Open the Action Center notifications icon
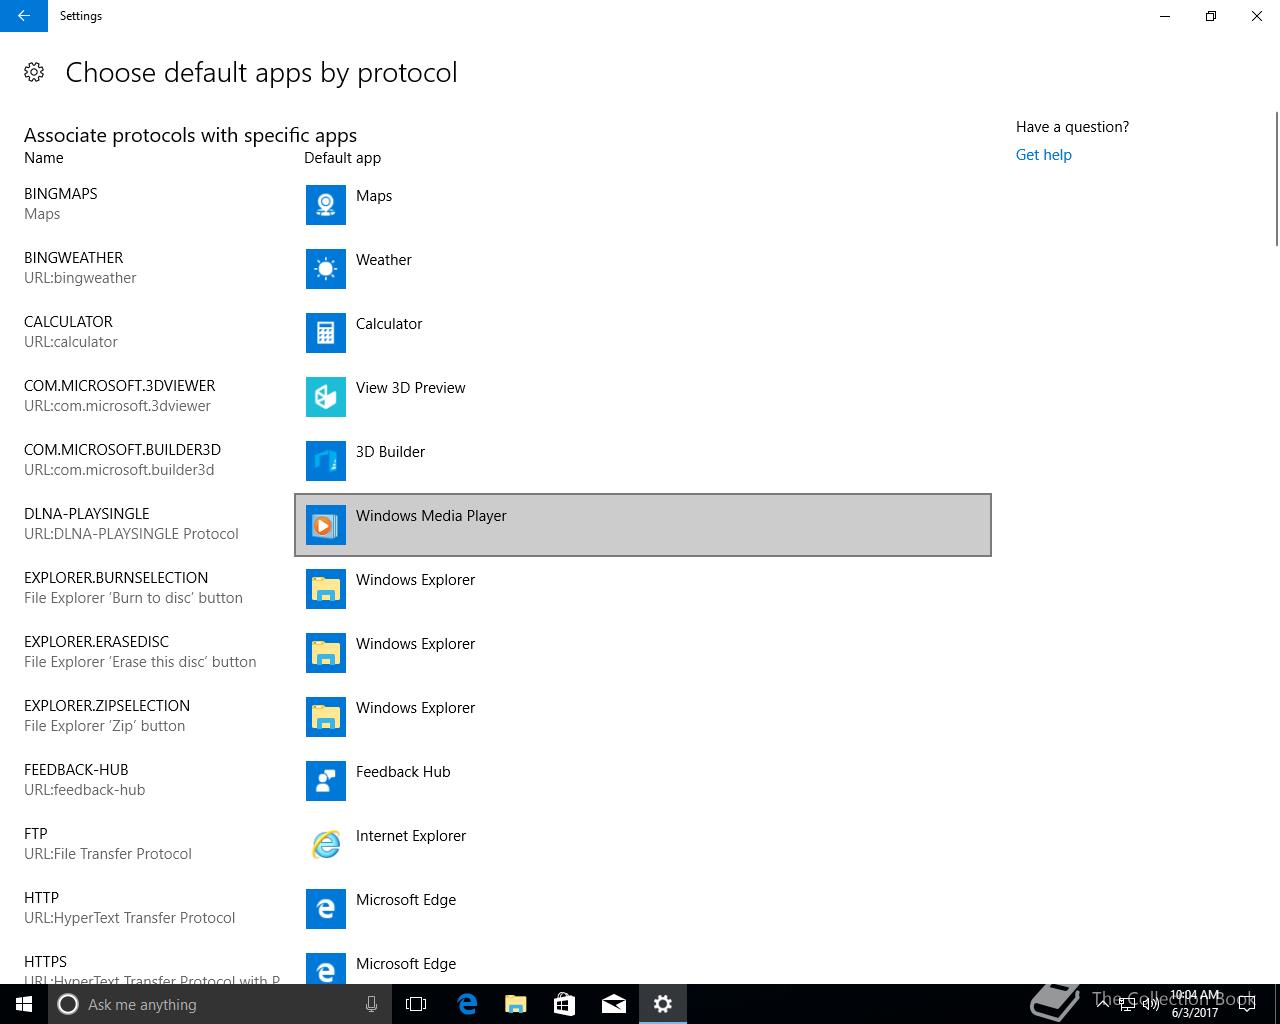Screen dimensions: 1280x1024 1247,1004
